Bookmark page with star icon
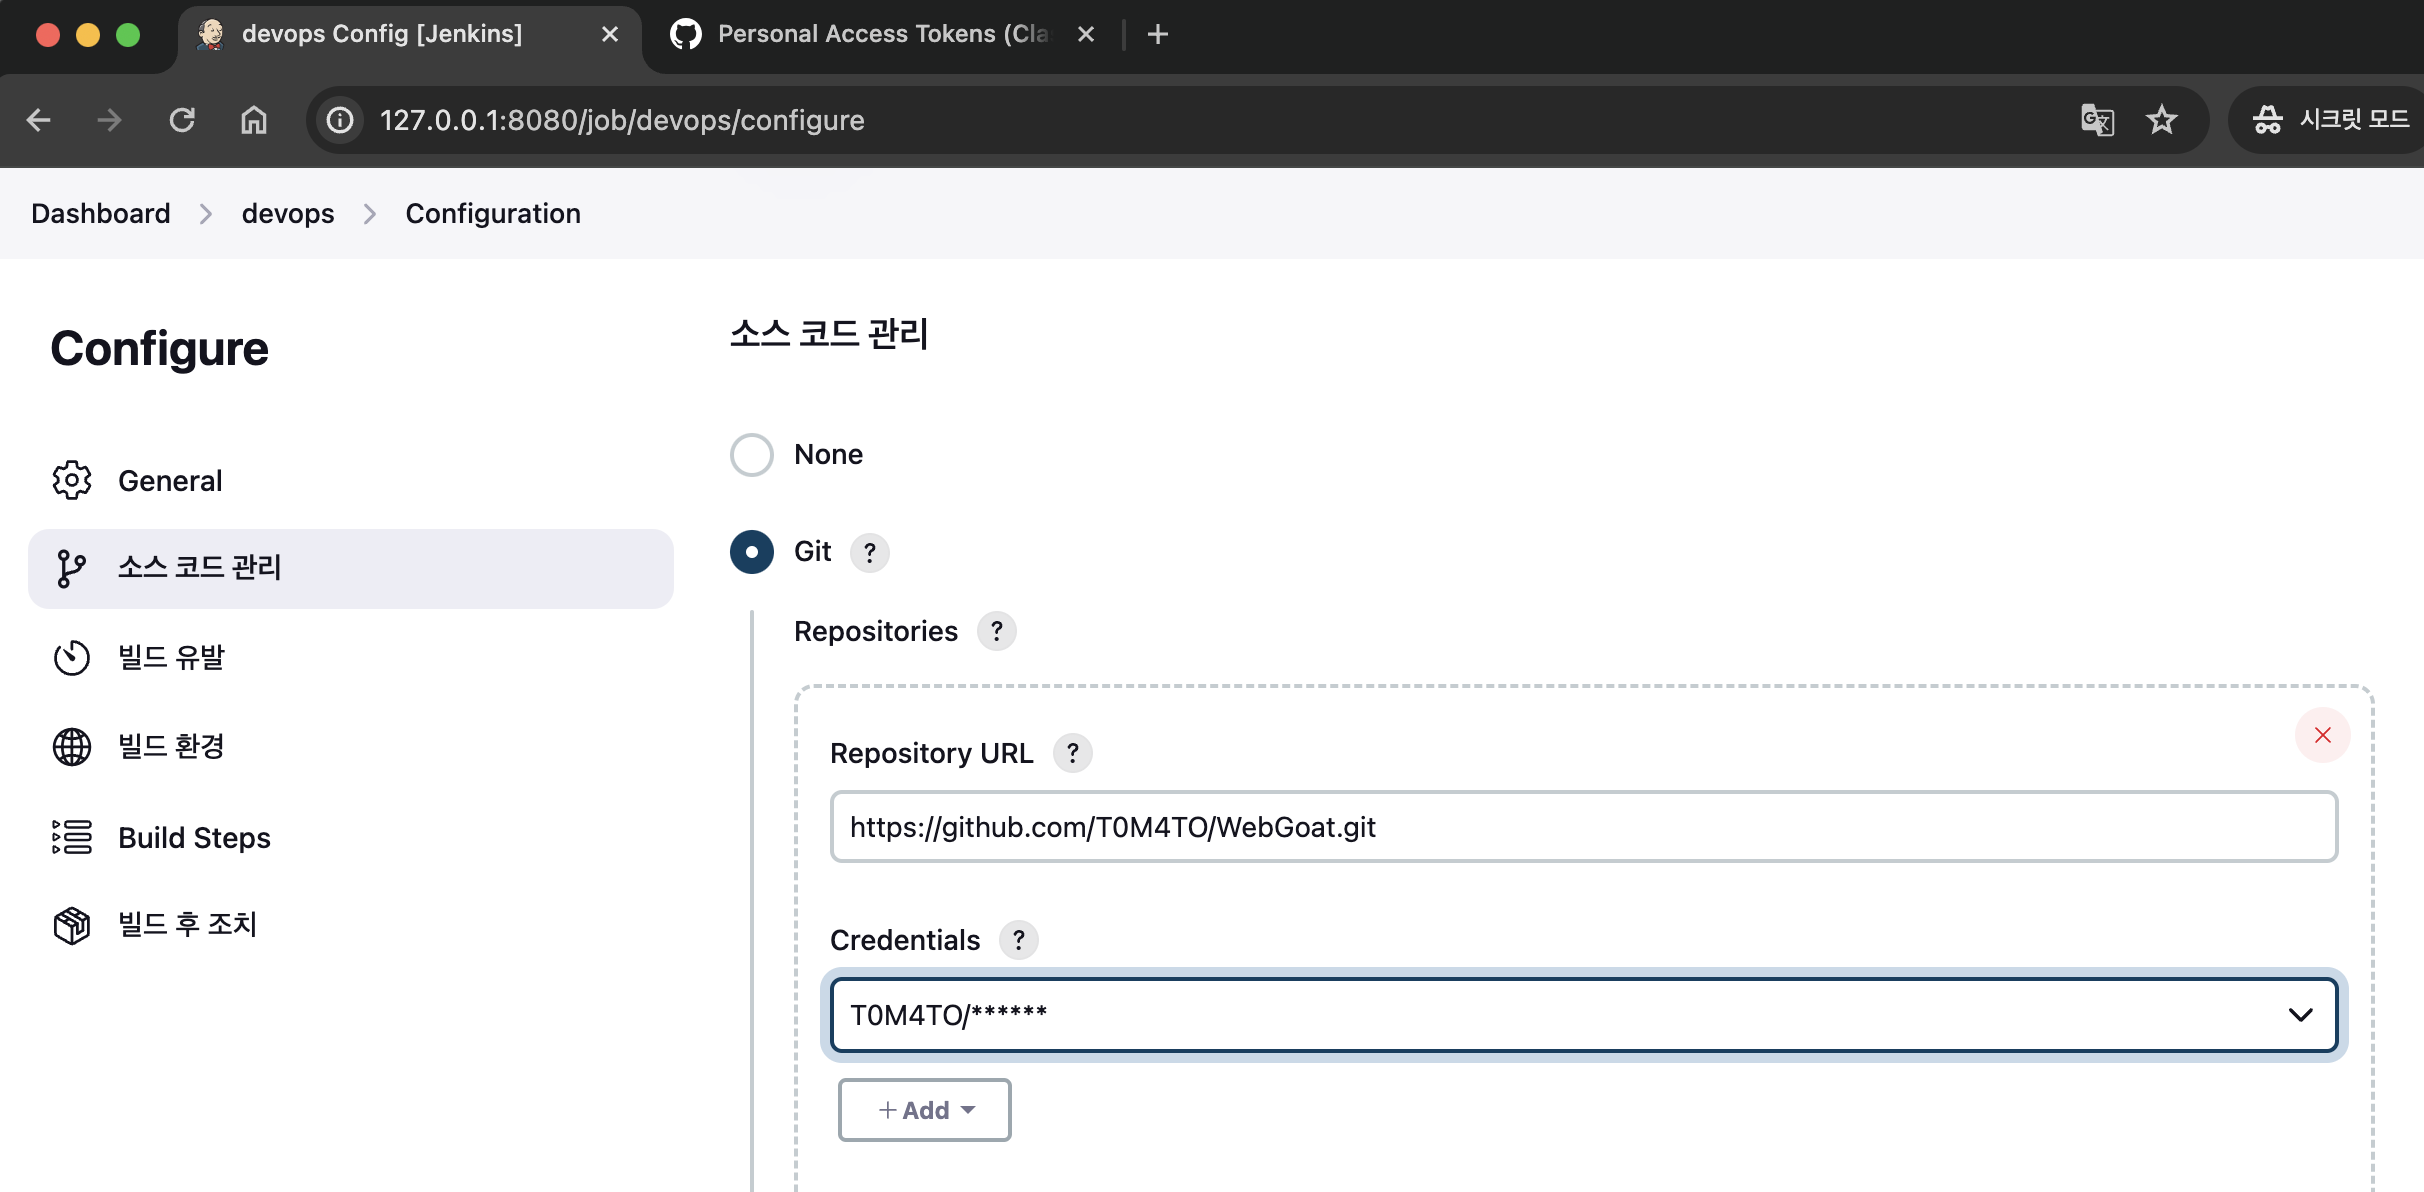This screenshot has width=2424, height=1192. click(2161, 120)
